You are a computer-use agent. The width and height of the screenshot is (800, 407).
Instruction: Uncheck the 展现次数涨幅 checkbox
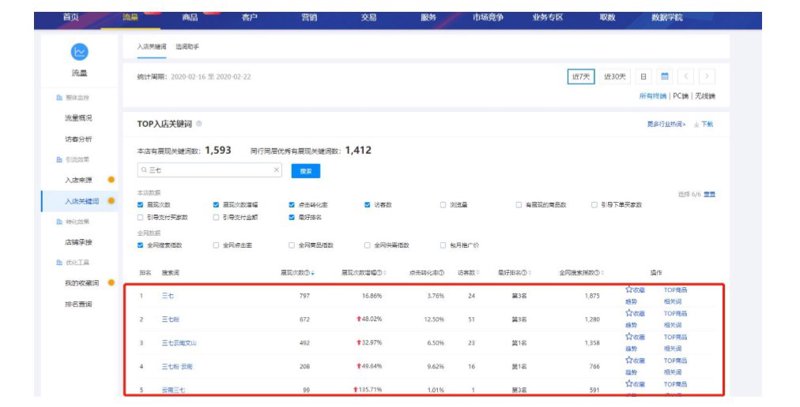[x=216, y=205]
